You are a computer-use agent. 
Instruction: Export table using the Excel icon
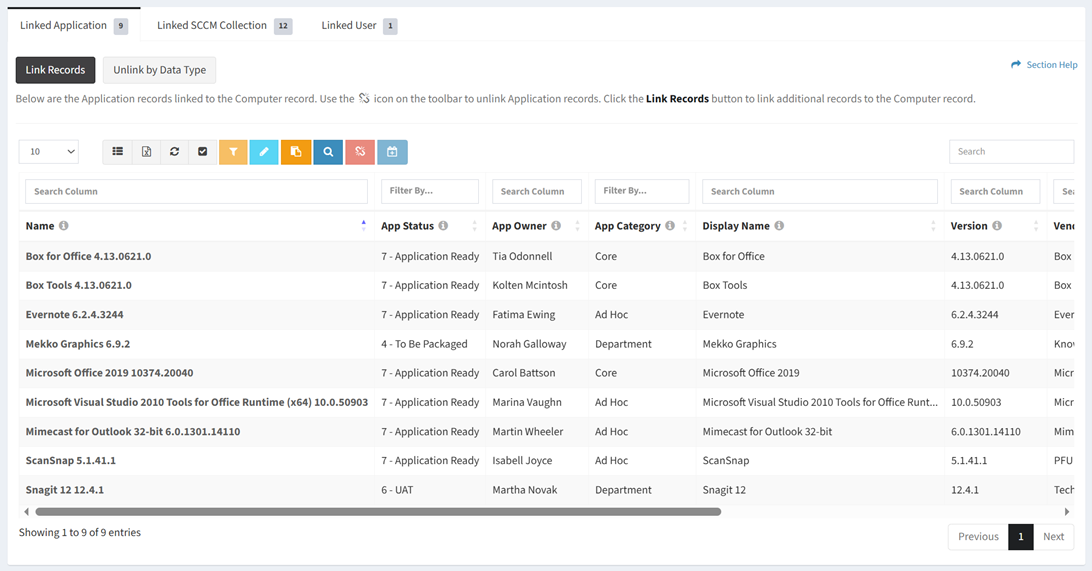146,152
